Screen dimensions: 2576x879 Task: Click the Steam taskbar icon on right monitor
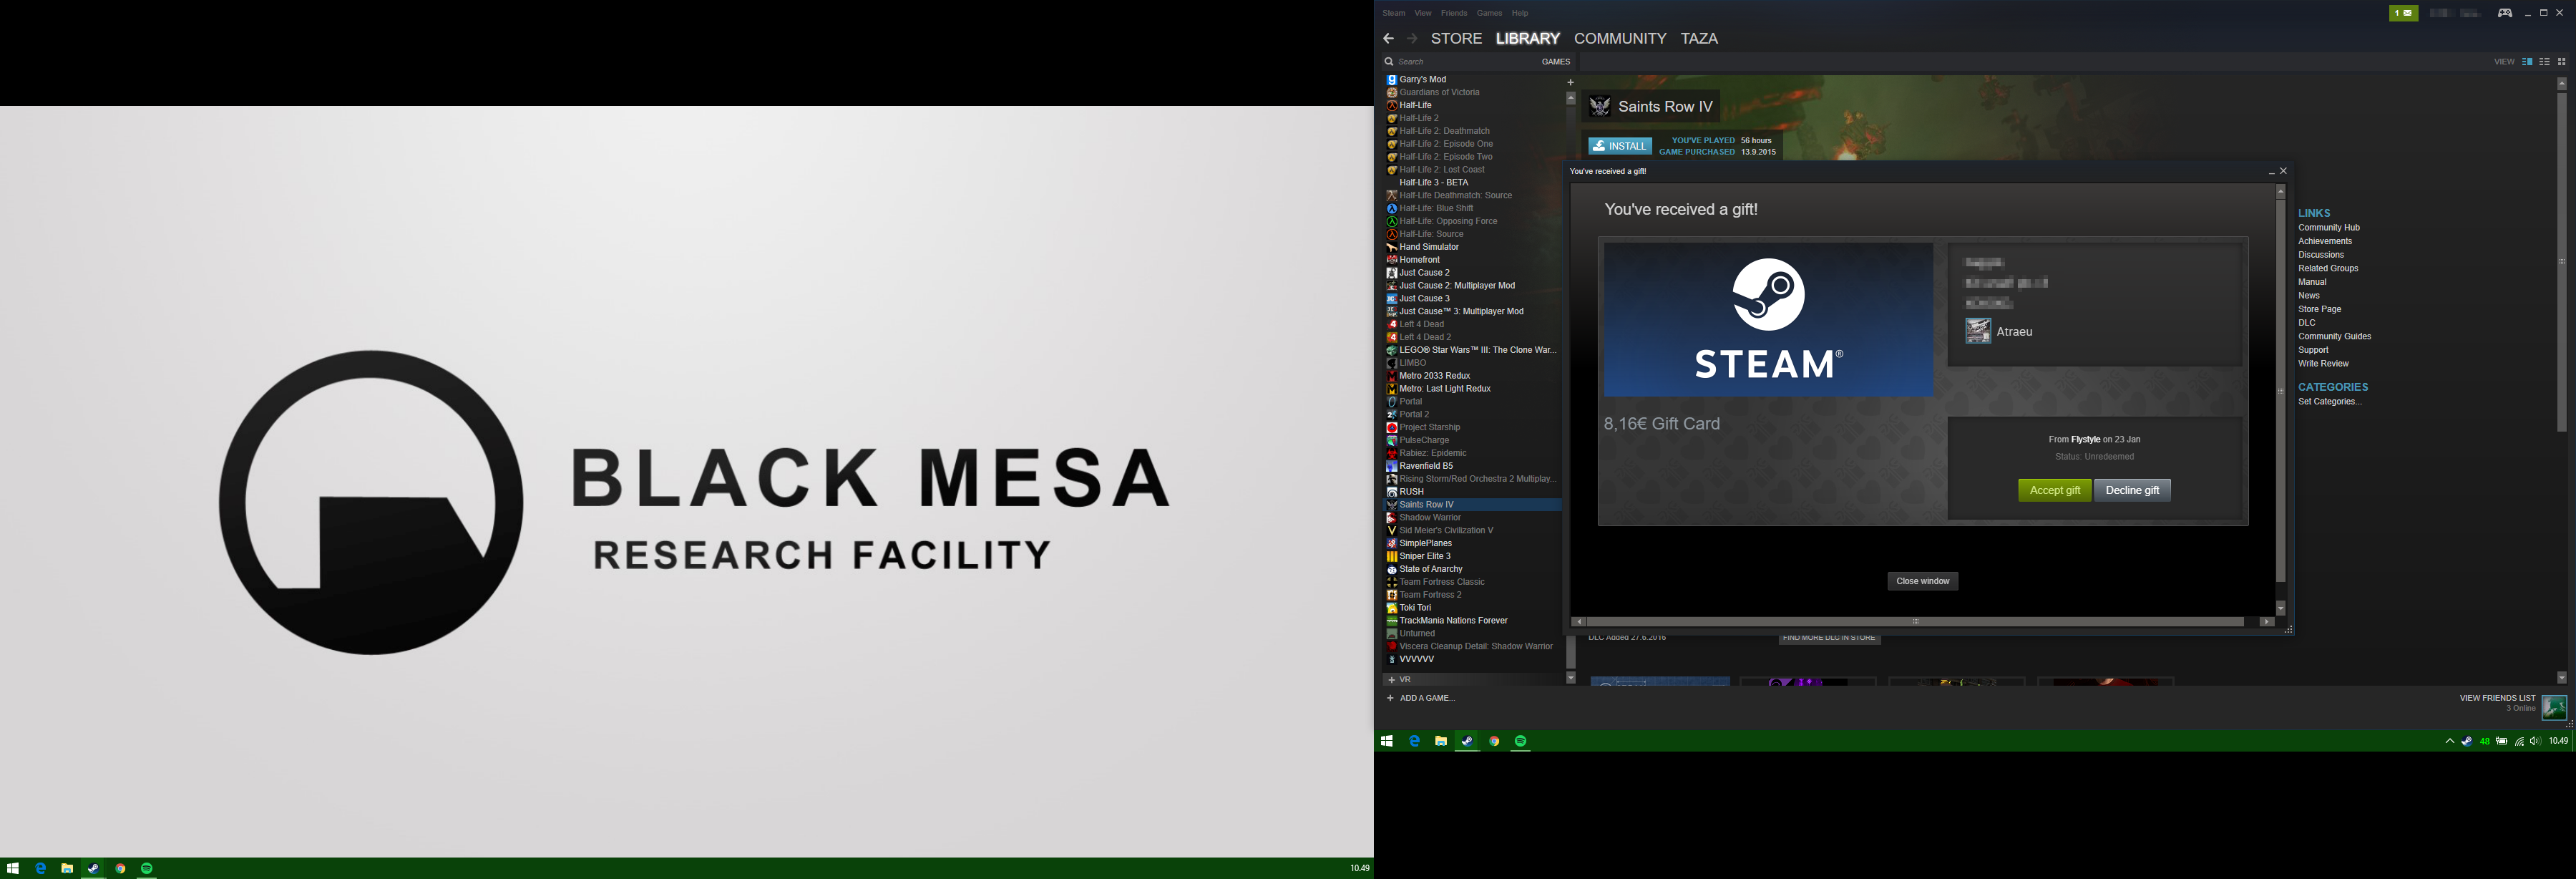(1467, 741)
